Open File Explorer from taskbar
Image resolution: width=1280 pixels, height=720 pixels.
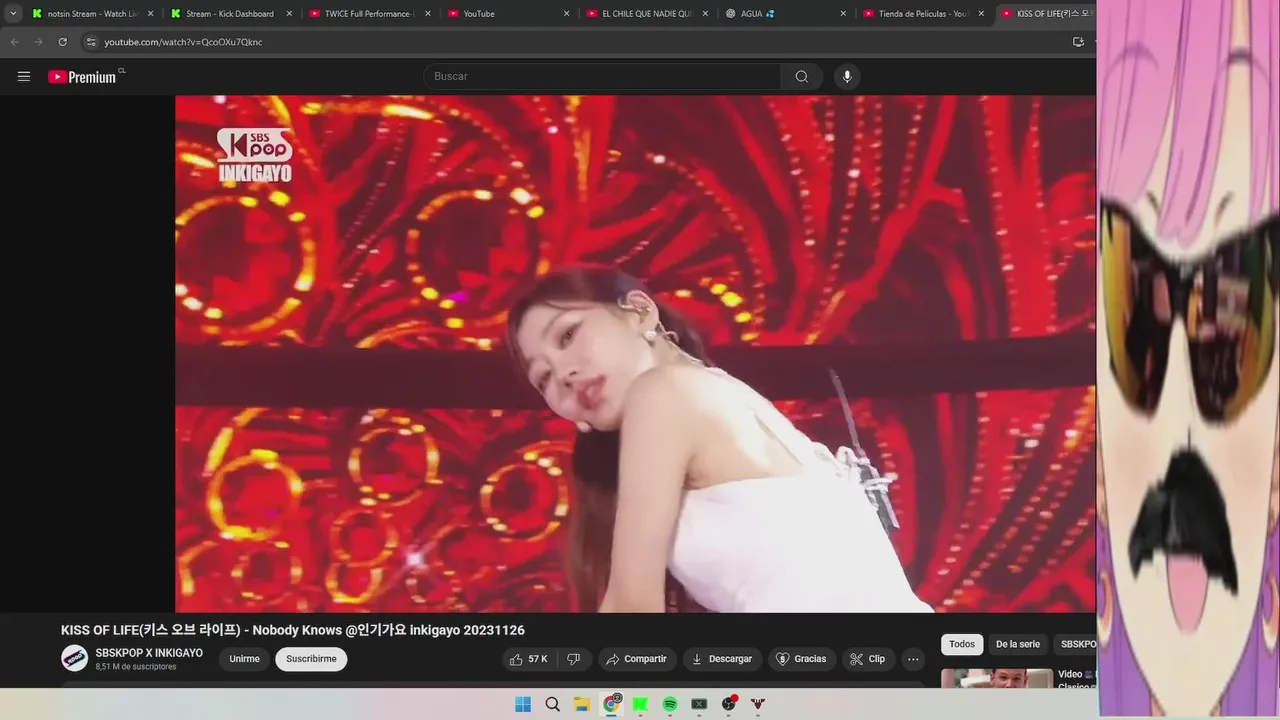582,704
